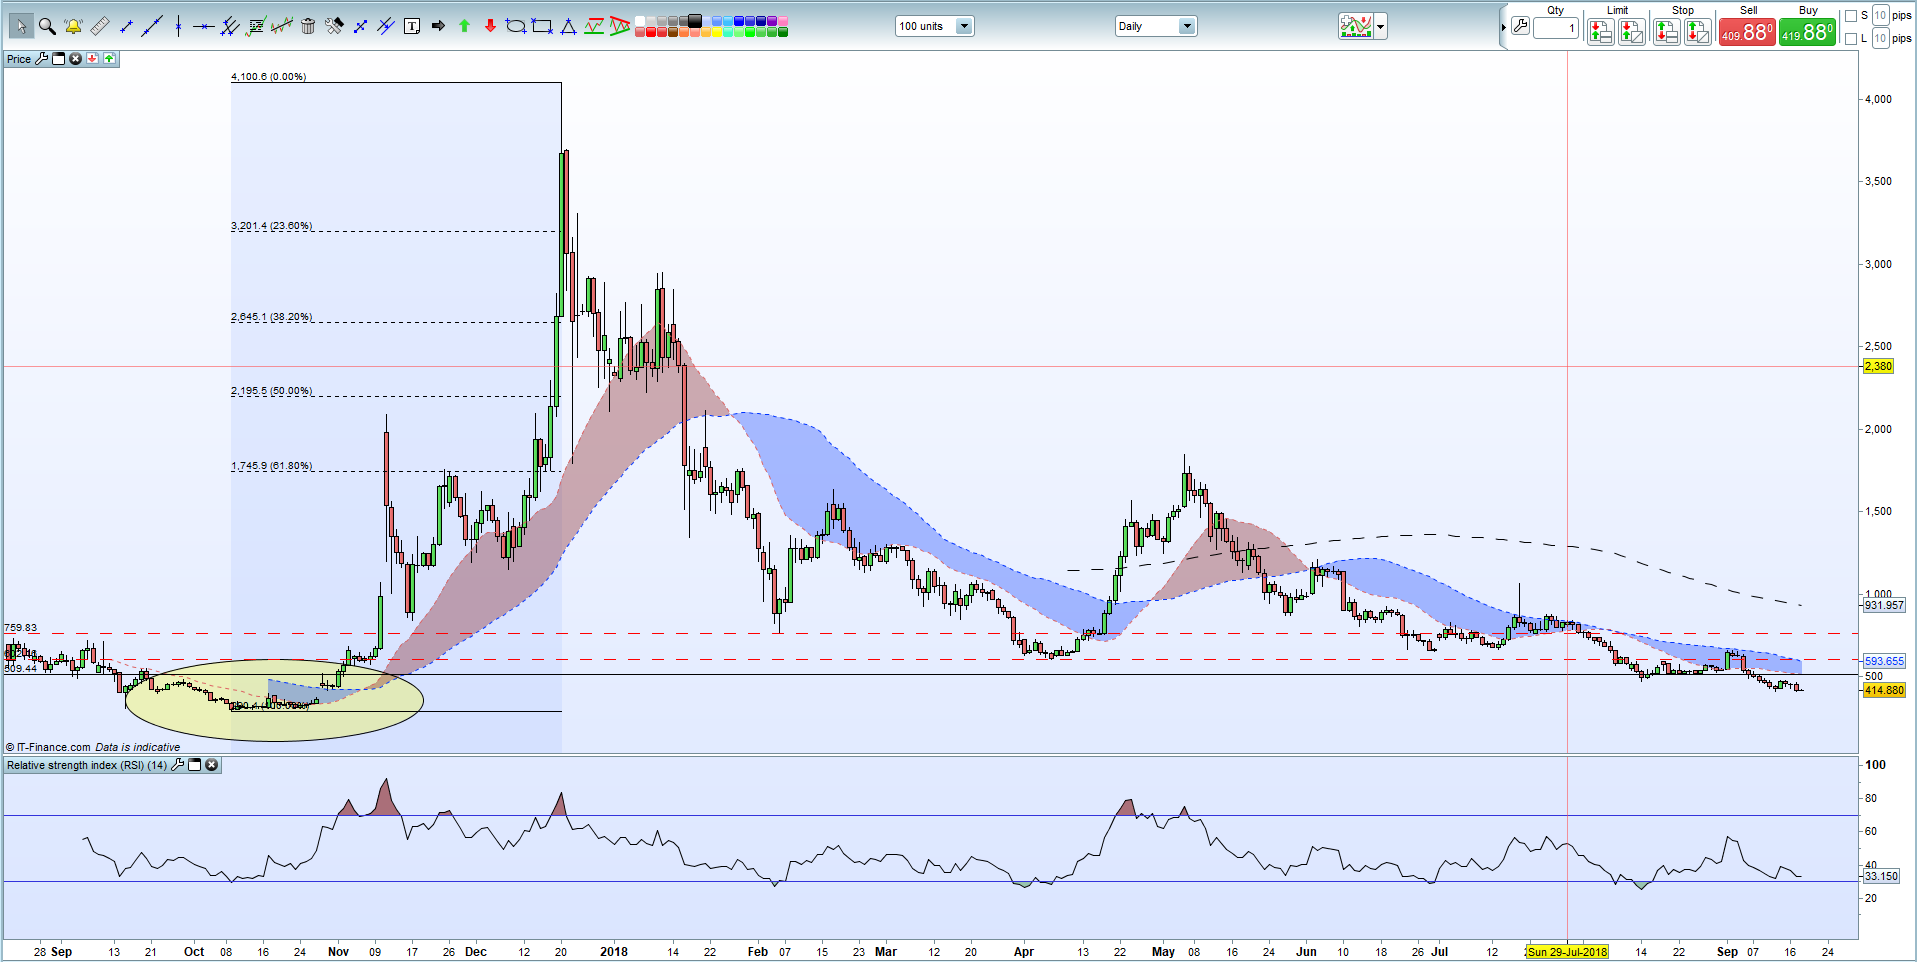
Task: Click the Sell 409.88 button
Action: coord(1747,30)
